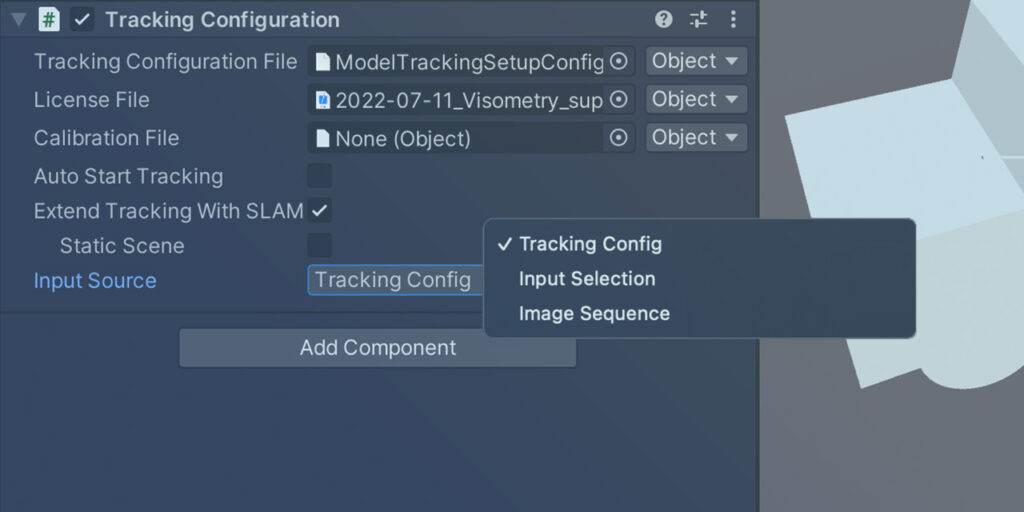Viewport: 1024px width, 512px height.
Task: Open Object dropdown for Calibration File
Action: point(697,137)
